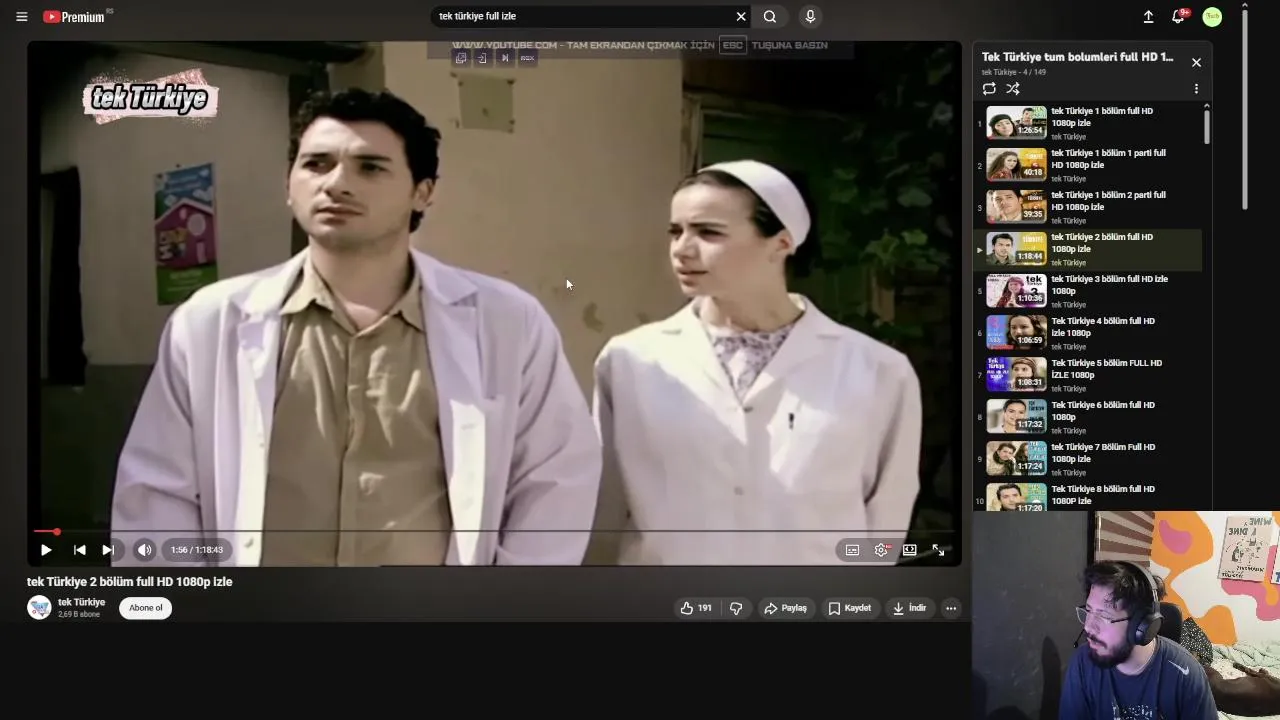Click the first overlay icon under ESC banner
The height and width of the screenshot is (720, 1280).
click(x=461, y=58)
